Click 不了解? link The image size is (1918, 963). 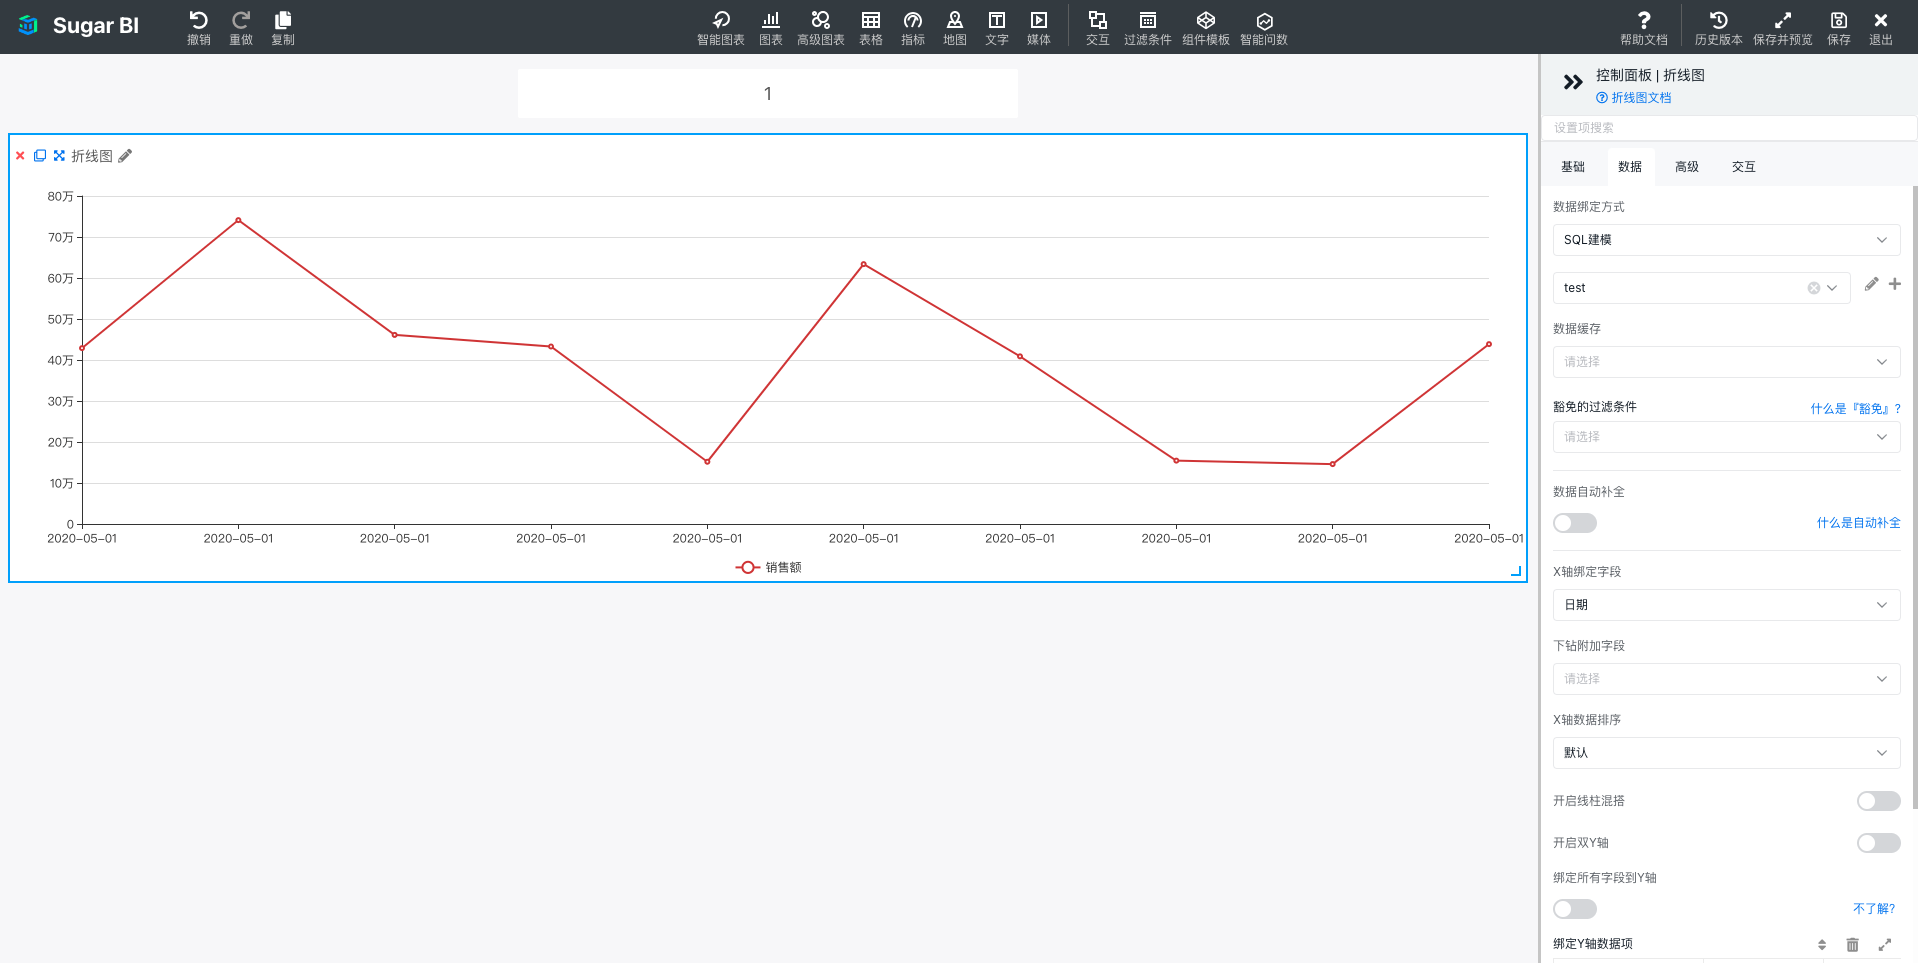coord(1874,909)
